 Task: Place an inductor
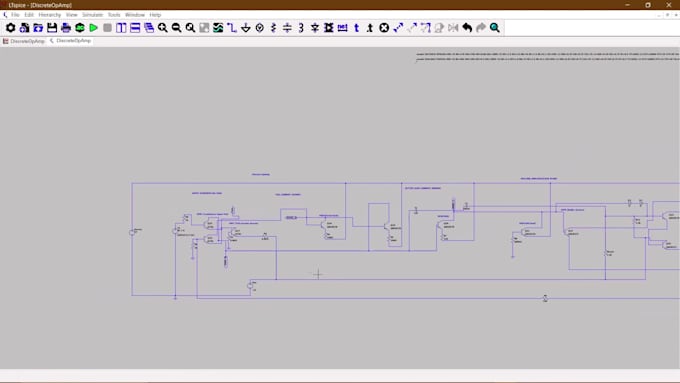point(301,28)
